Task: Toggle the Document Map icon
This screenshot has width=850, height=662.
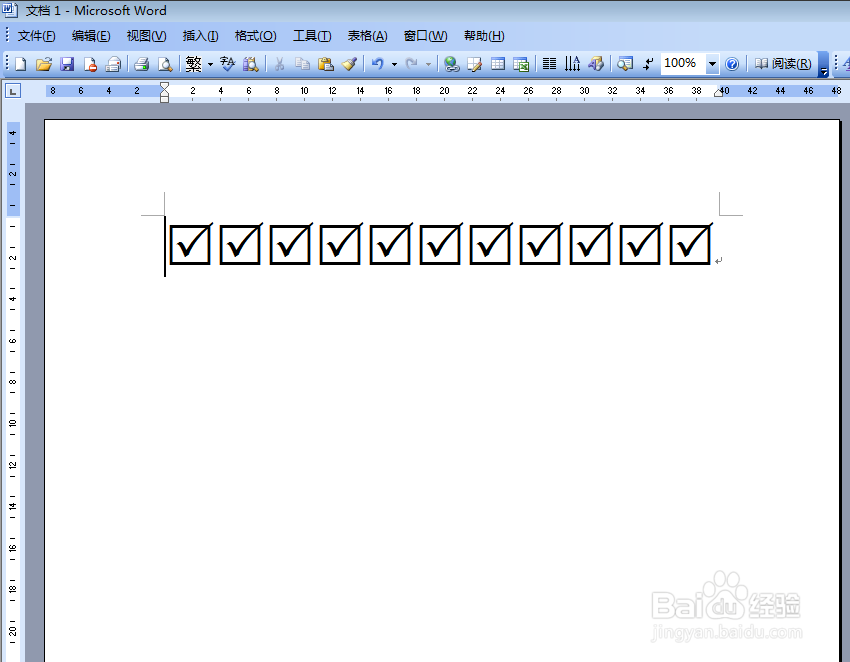Action: click(x=624, y=64)
